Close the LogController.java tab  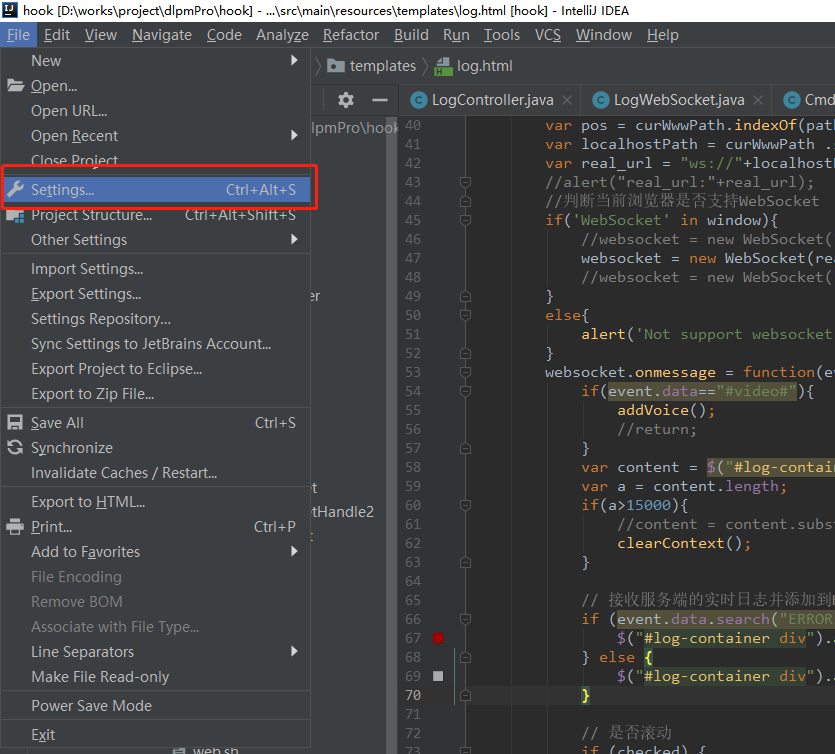tap(567, 100)
